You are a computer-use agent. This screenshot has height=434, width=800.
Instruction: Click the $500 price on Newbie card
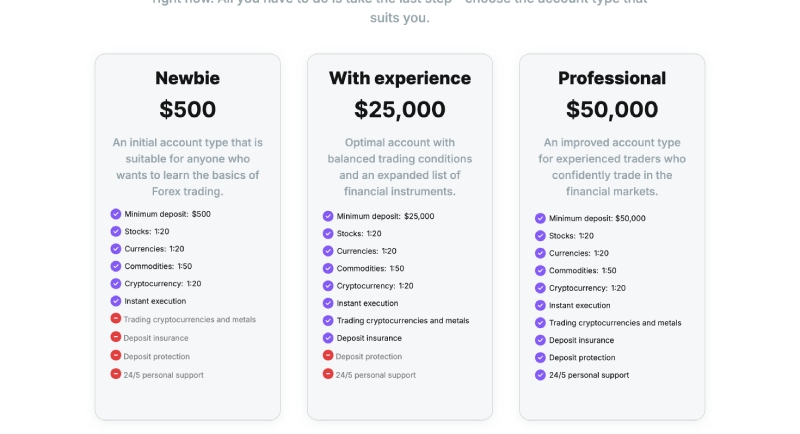click(187, 109)
